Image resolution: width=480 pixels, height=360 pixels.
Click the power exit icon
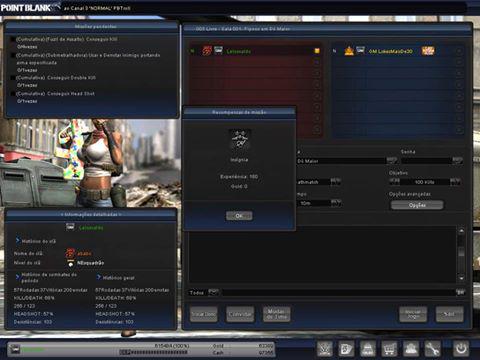point(461,348)
